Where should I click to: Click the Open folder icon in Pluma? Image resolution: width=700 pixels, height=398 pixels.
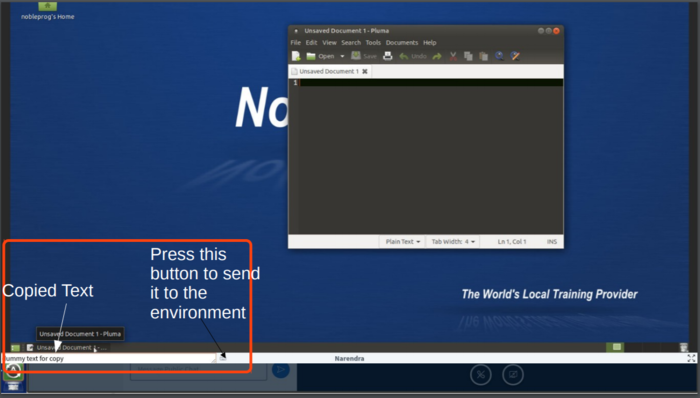tap(311, 56)
